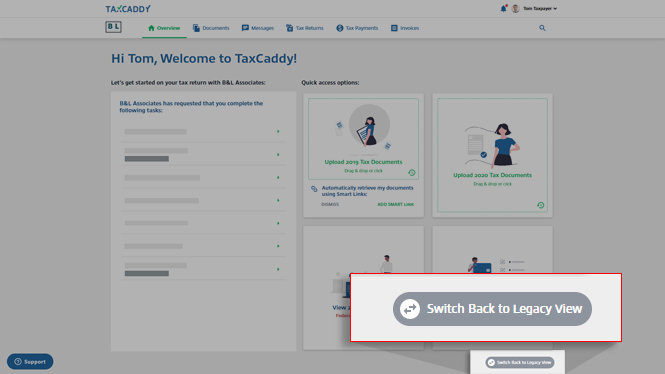Click the Messages tab chat icon
The width and height of the screenshot is (665, 374).
click(245, 28)
